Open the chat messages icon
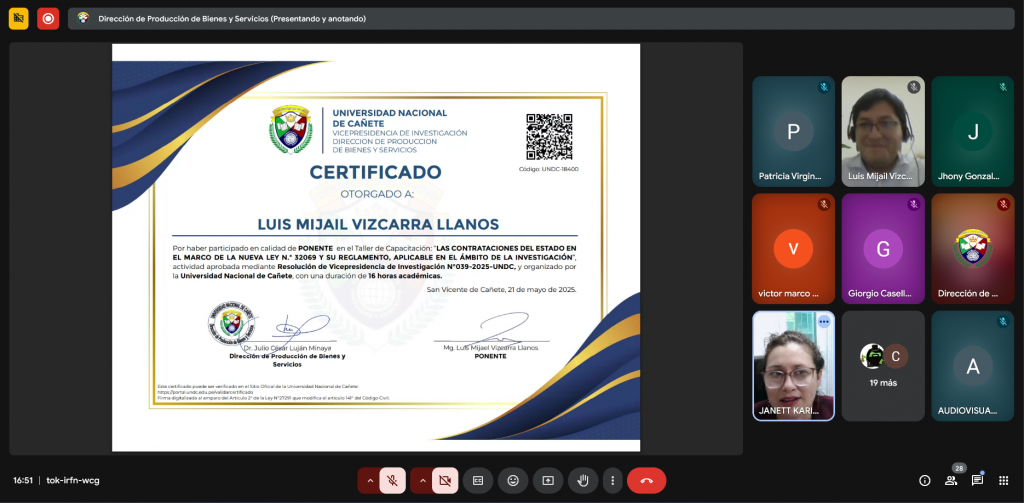This screenshot has height=503, width=1024. [x=977, y=481]
